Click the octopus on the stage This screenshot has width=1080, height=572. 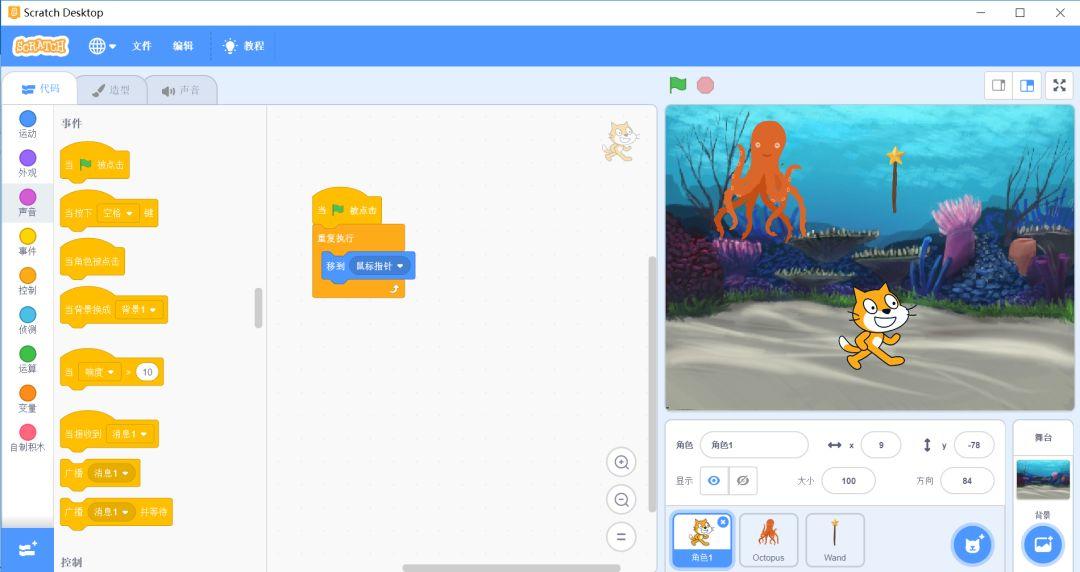point(760,179)
